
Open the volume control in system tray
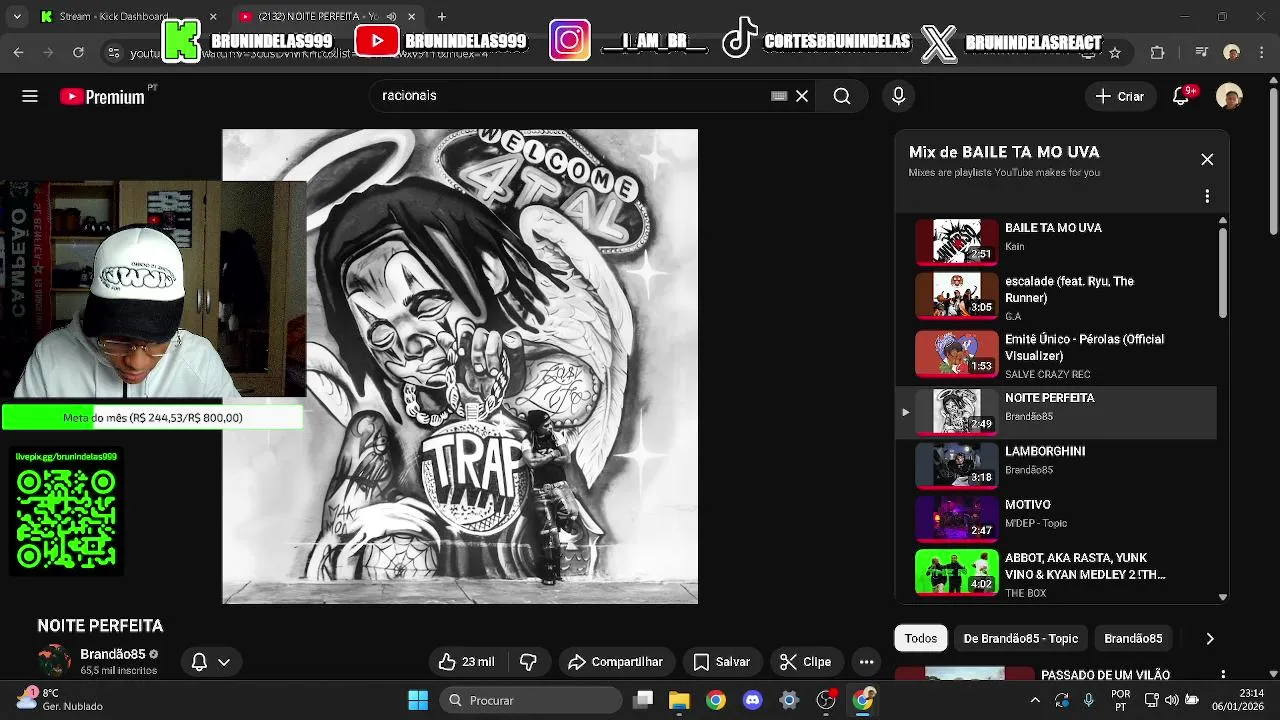[1171, 700]
